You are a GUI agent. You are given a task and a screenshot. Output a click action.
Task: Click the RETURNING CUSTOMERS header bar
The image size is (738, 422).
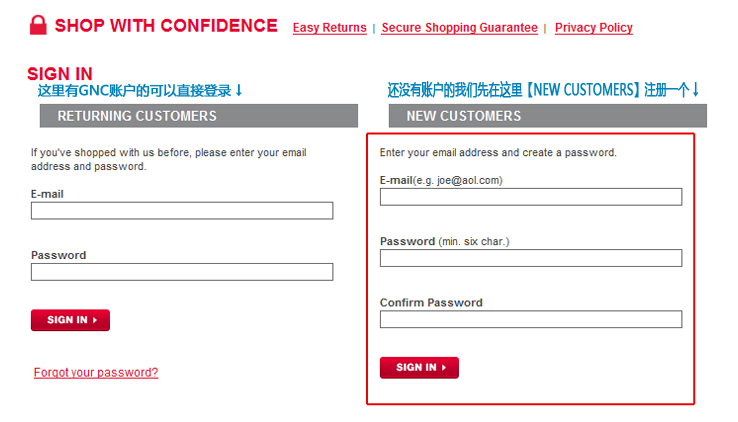point(199,116)
